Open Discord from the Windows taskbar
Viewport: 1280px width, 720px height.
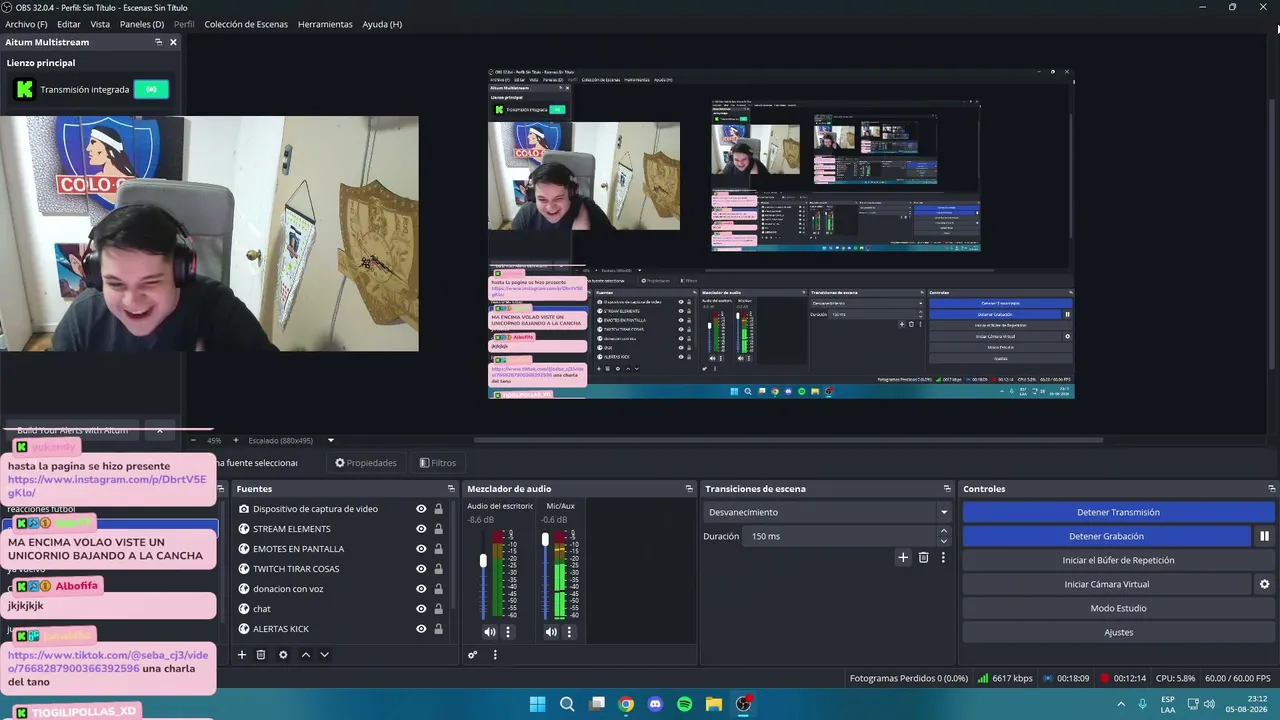pos(655,704)
